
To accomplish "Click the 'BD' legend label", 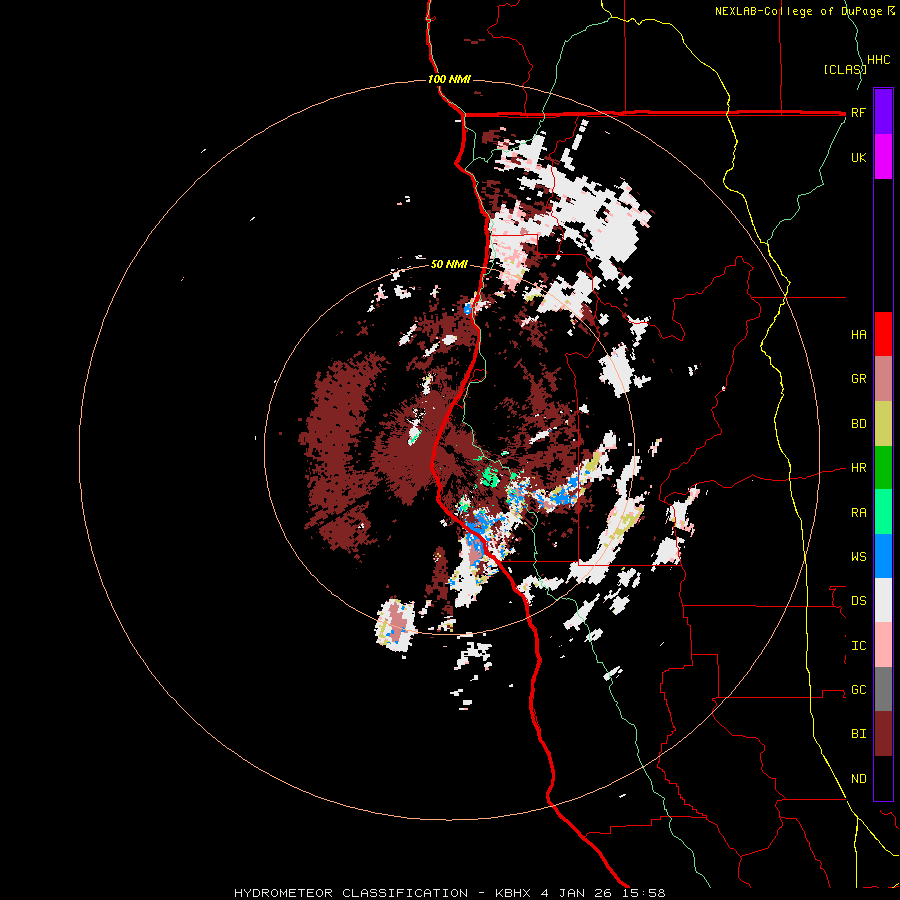I will pyautogui.click(x=858, y=424).
